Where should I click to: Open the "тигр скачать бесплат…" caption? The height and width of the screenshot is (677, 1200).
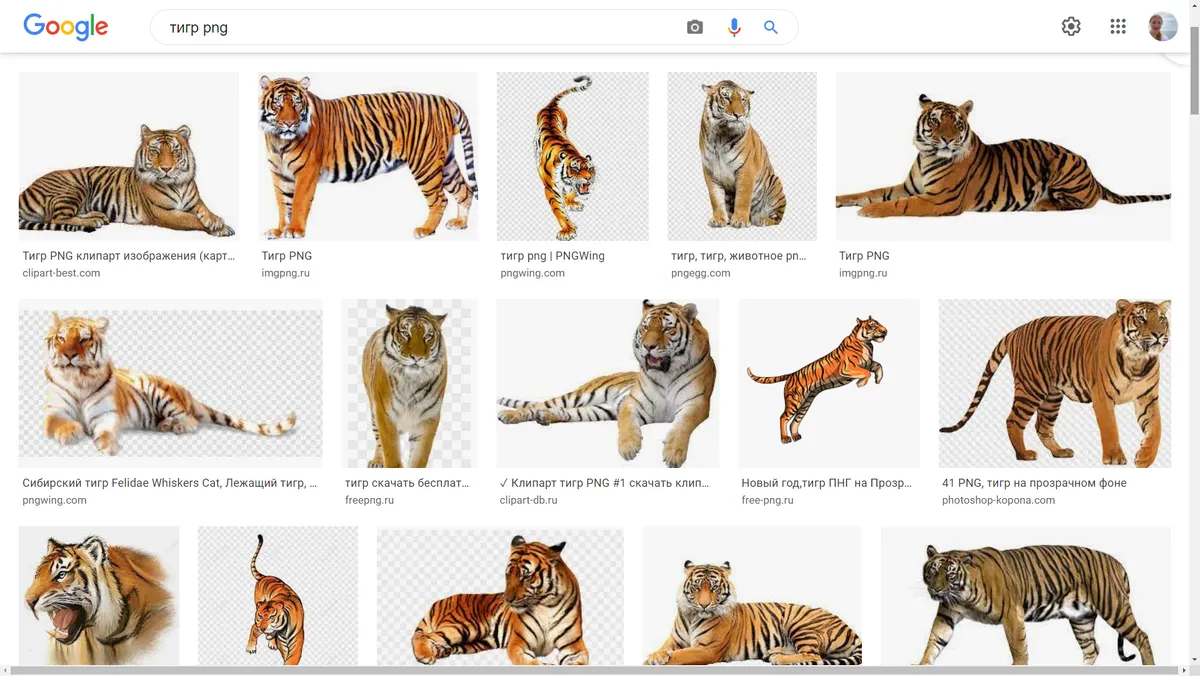coord(407,483)
